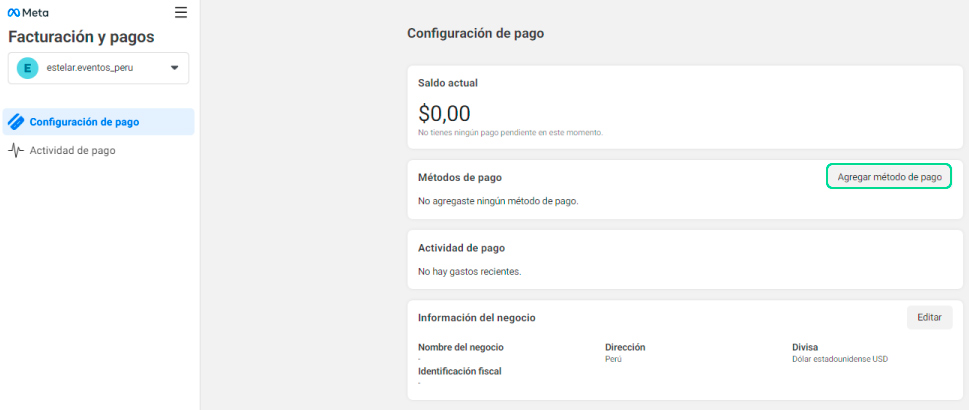
Task: Click the $0,00 current balance amount
Action: click(x=444, y=114)
